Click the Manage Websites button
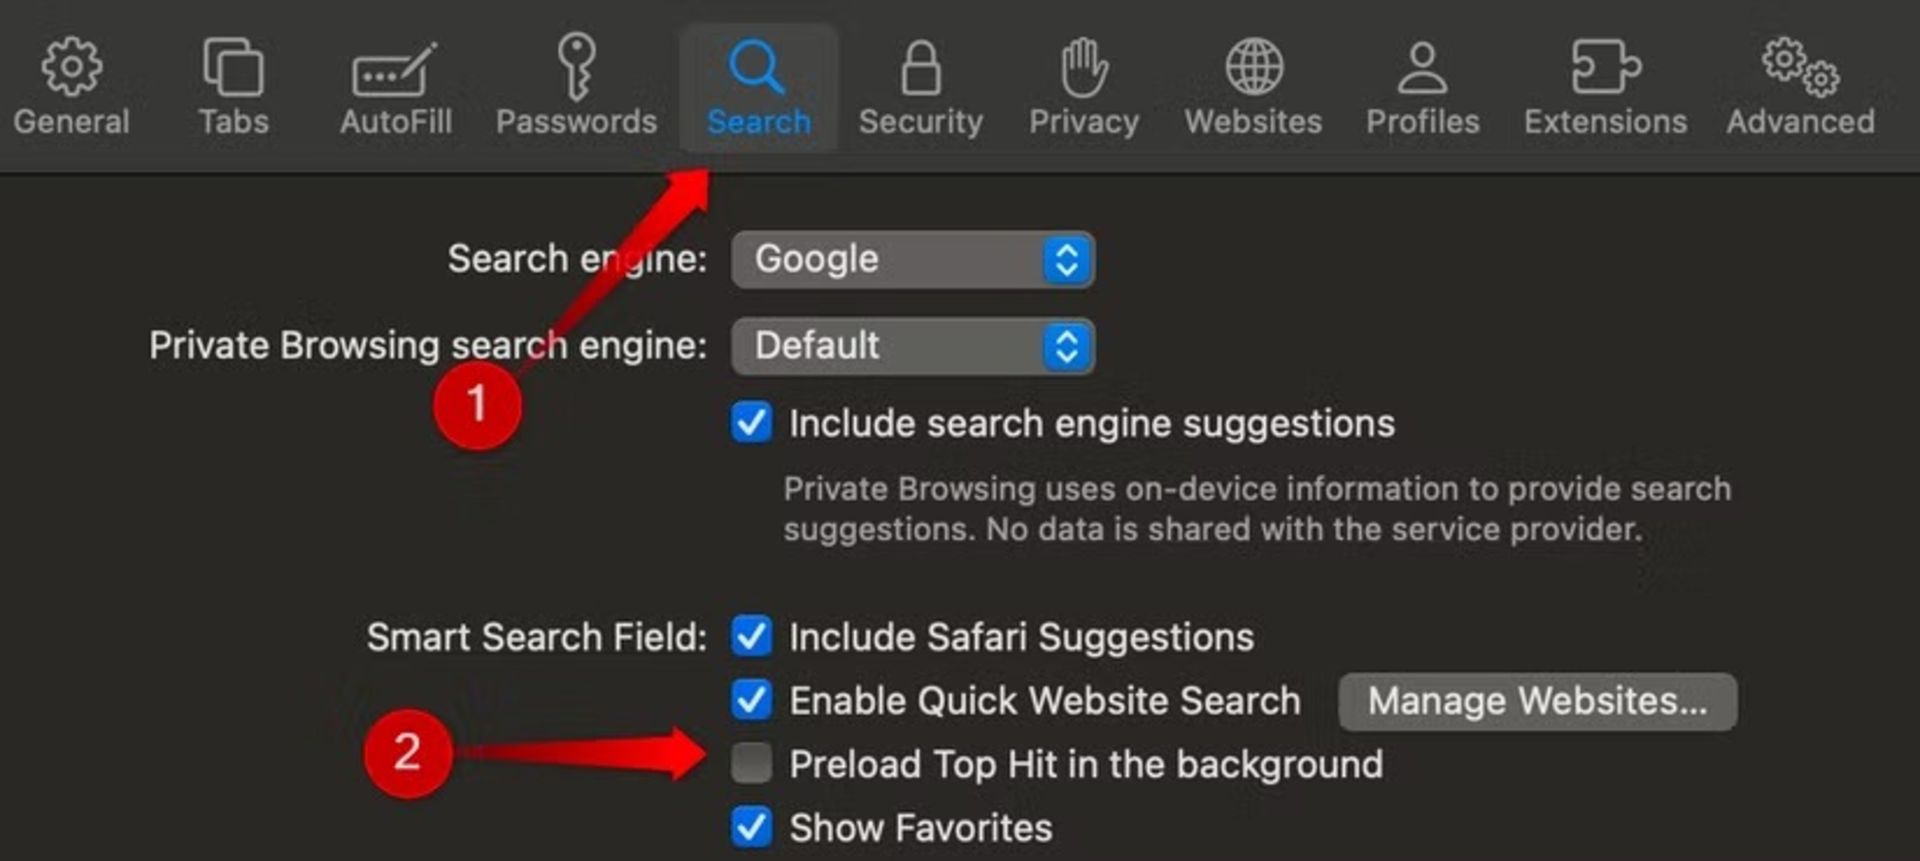1920x861 pixels. [x=1538, y=701]
